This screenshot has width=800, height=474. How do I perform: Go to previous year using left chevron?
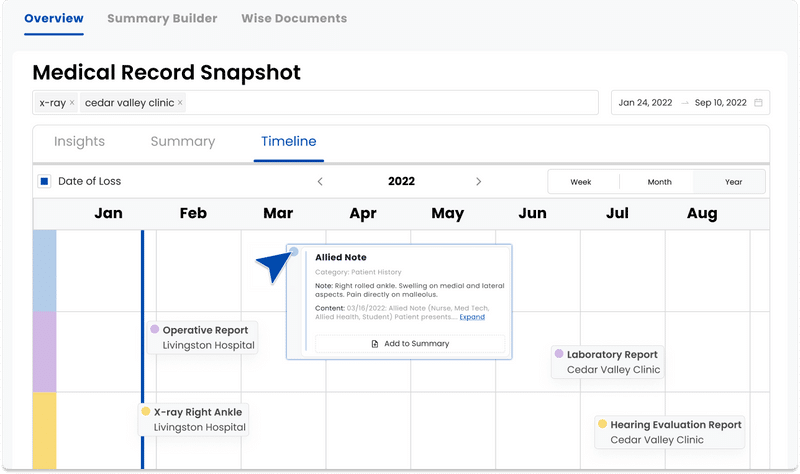[x=320, y=182]
